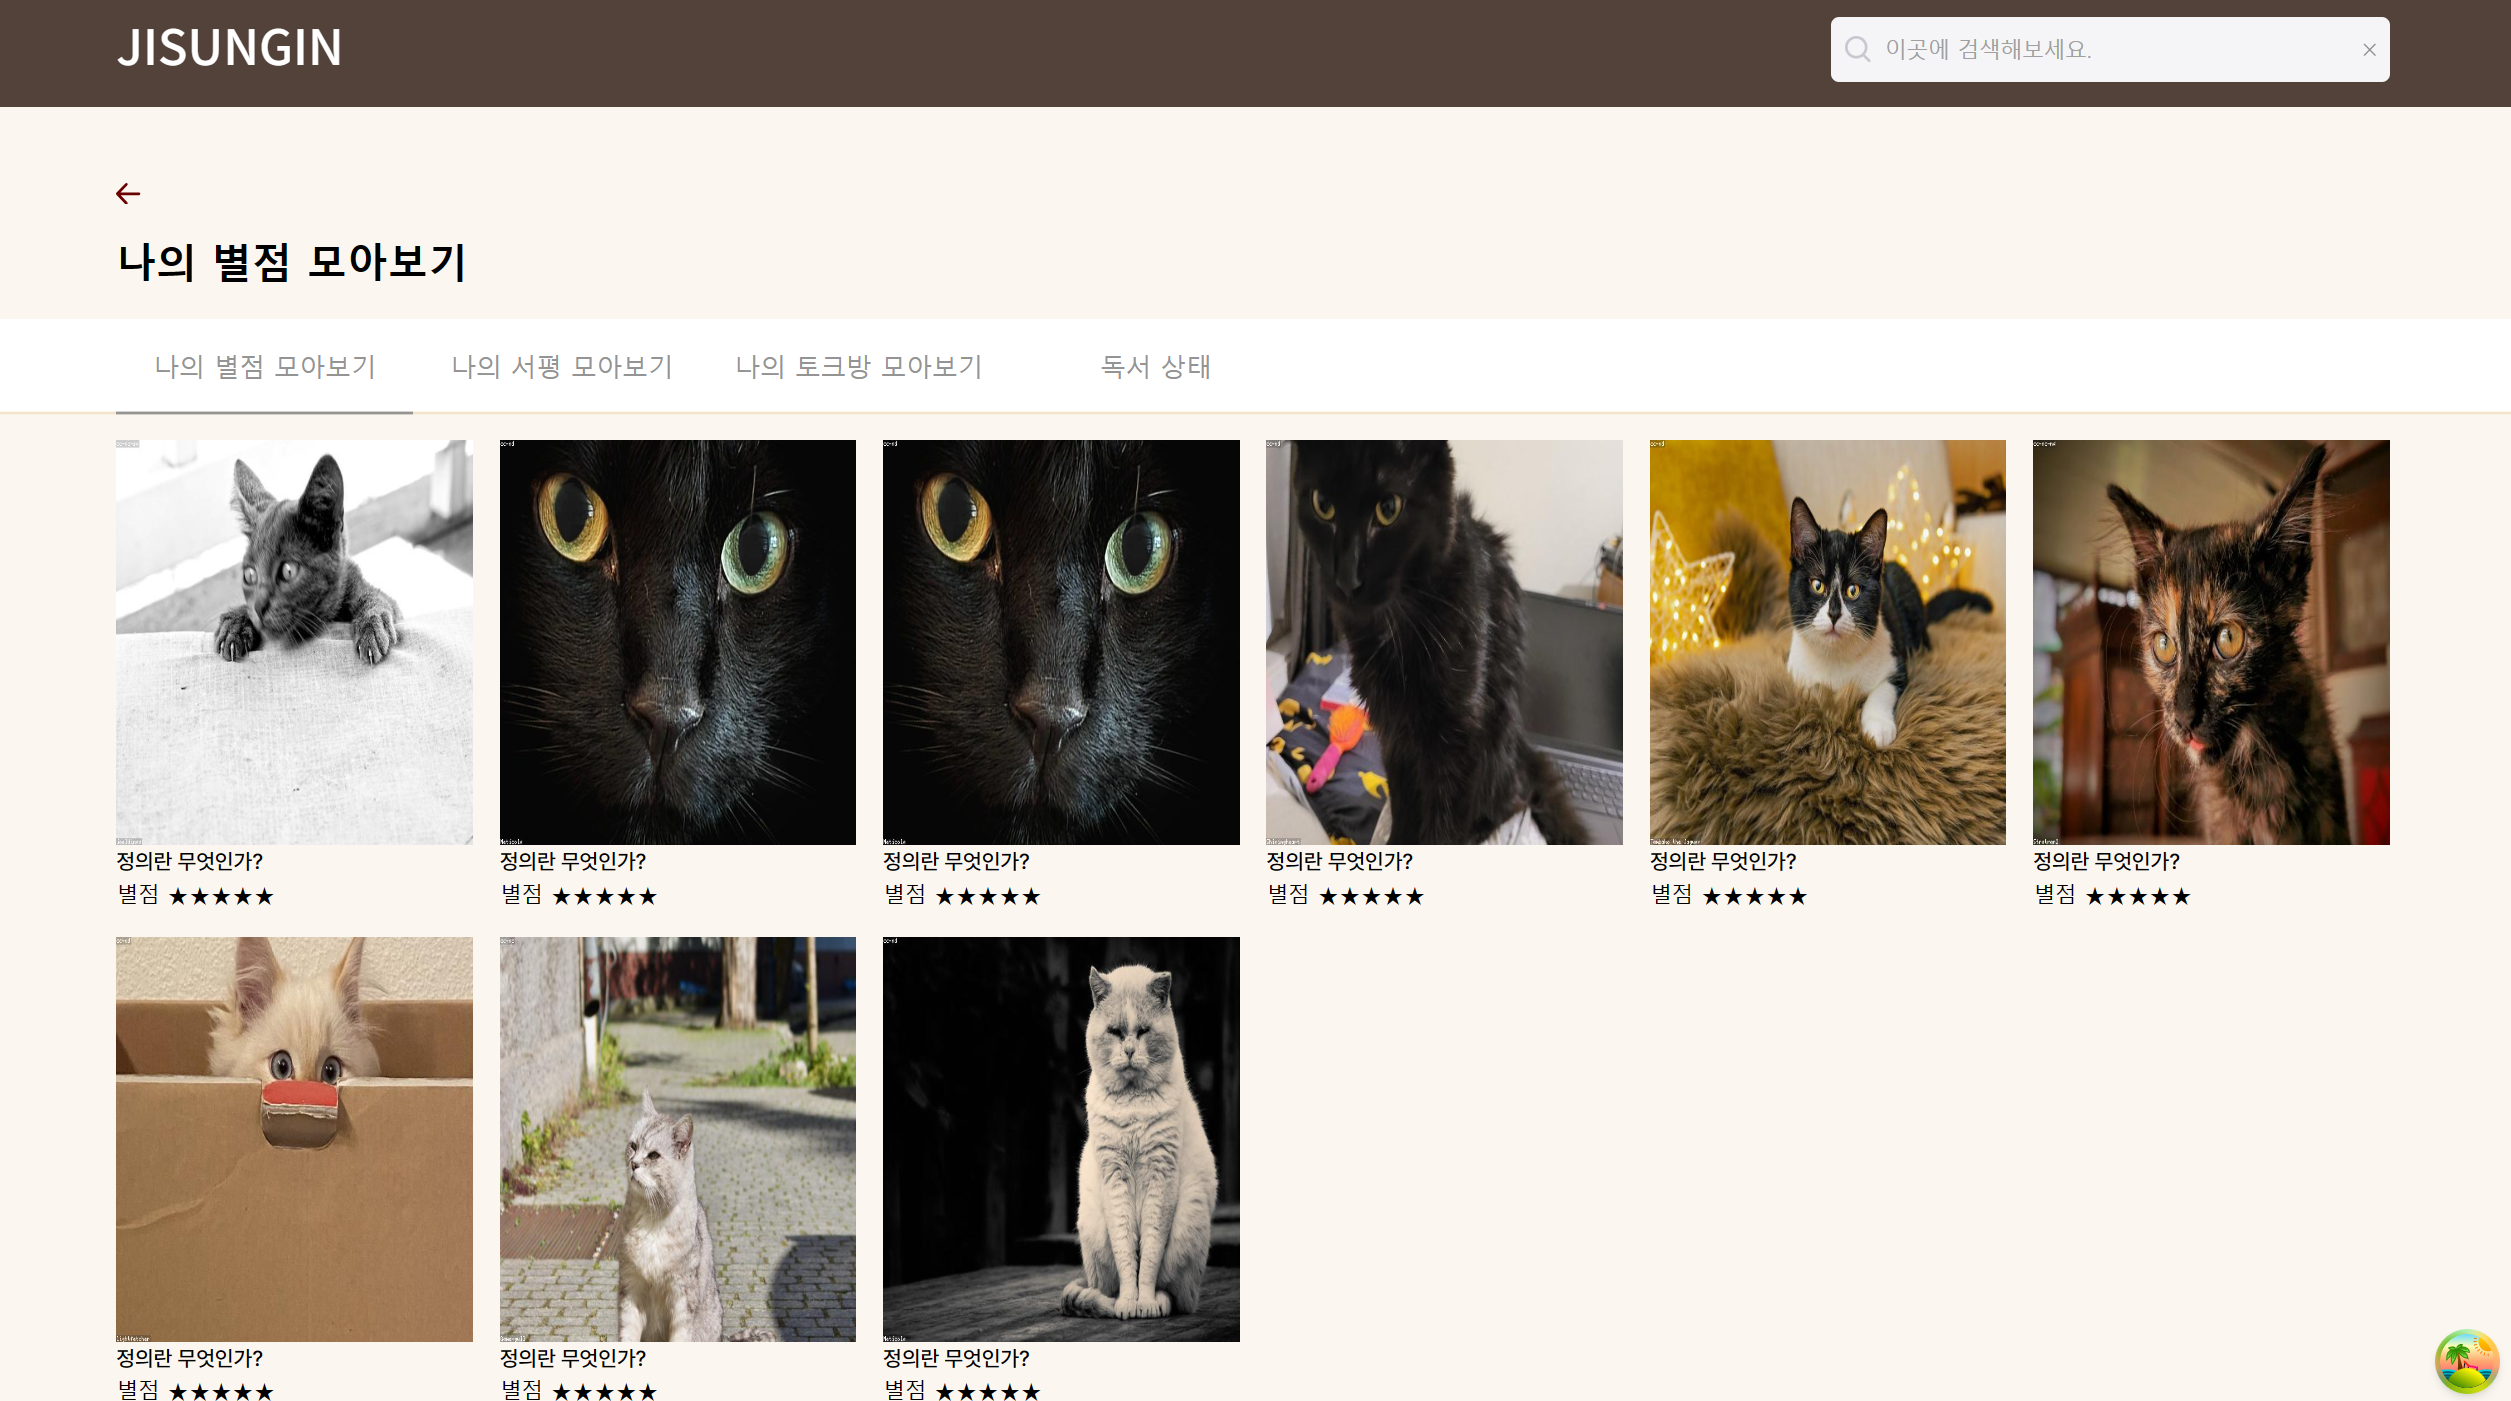Click the JISUNGIN logo
2511x1401 pixels.
point(229,48)
